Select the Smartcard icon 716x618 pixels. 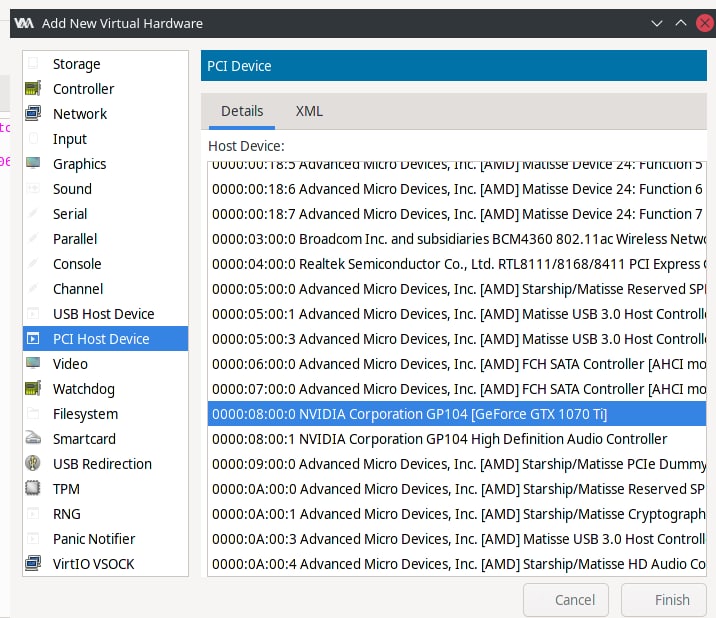[x=34, y=439]
